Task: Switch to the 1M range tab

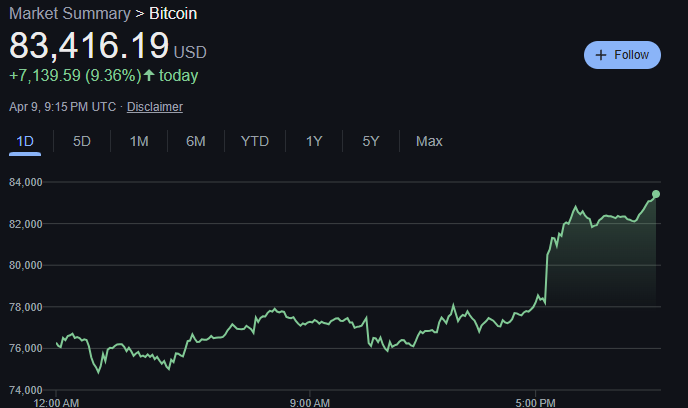Action: [x=139, y=141]
